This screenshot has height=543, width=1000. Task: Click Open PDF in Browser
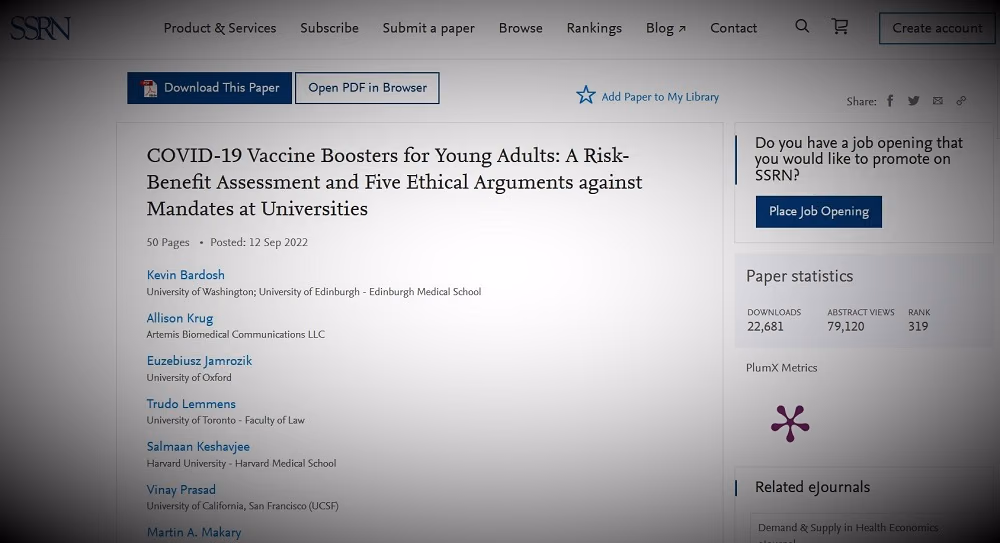click(367, 88)
